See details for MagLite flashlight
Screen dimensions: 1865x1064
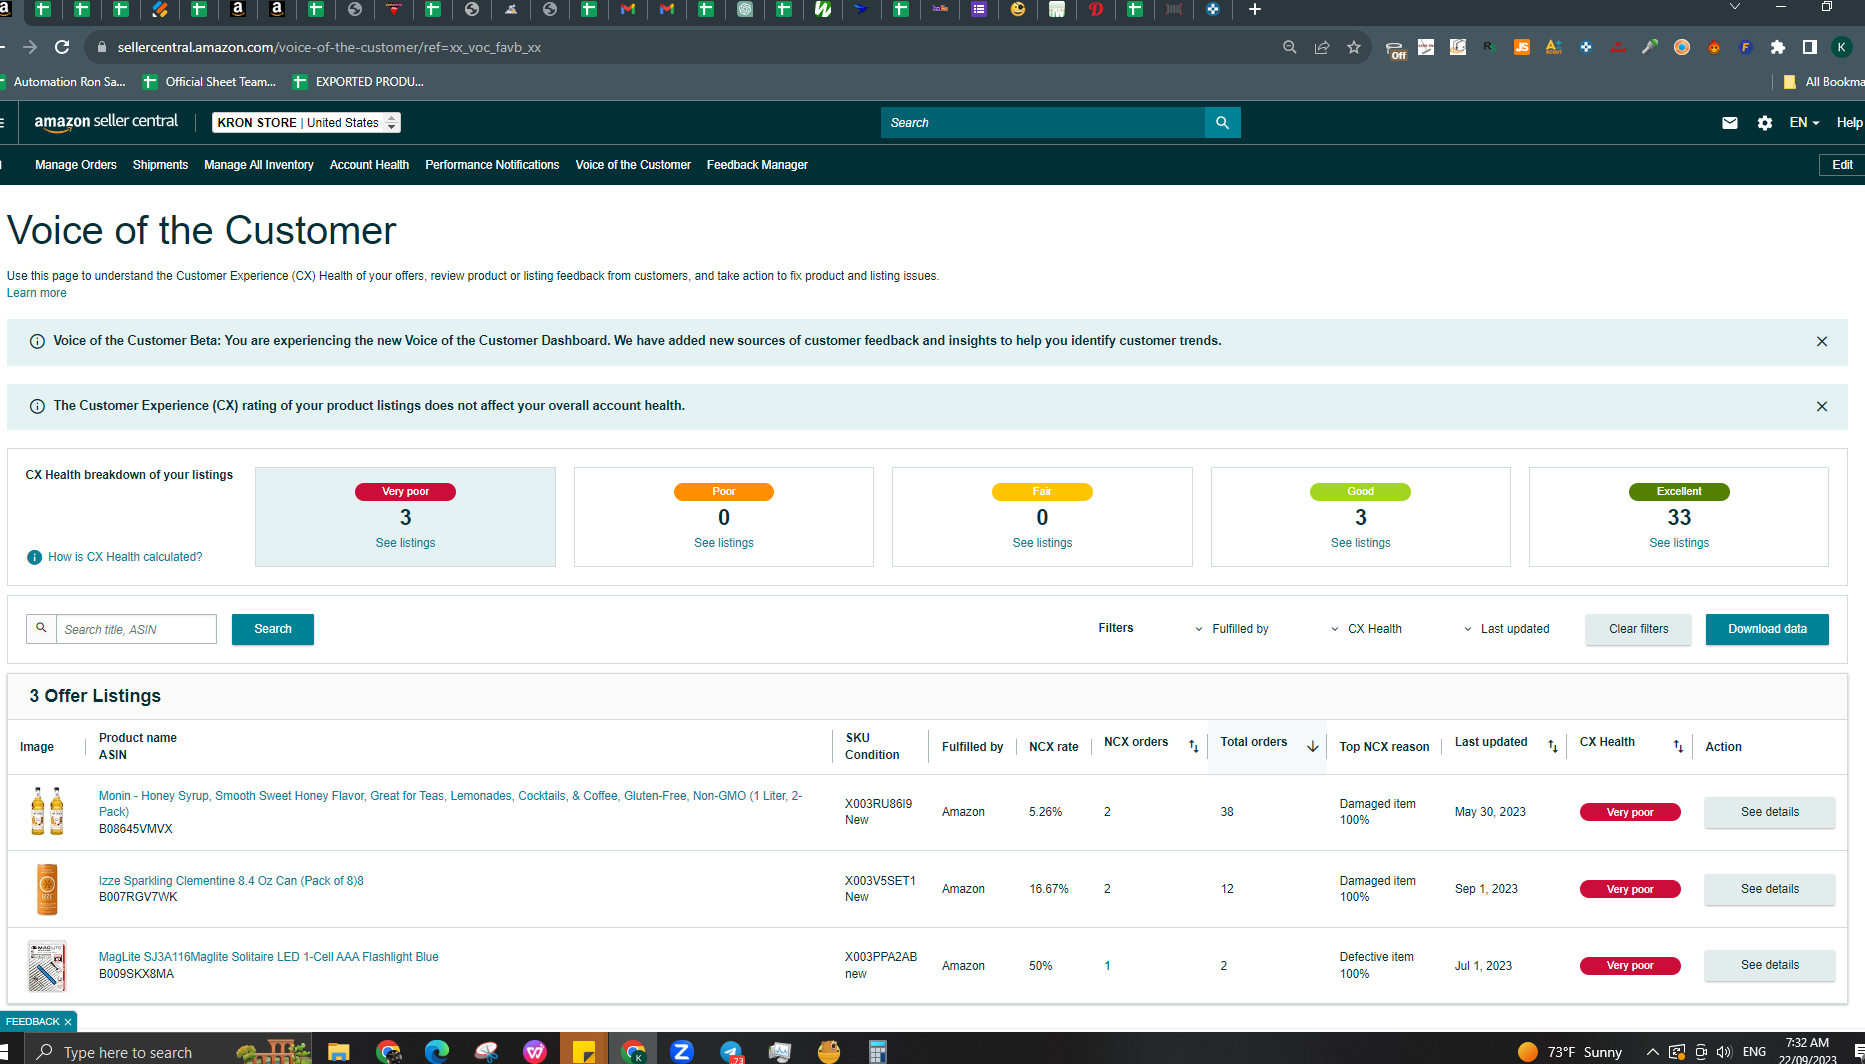point(1769,965)
